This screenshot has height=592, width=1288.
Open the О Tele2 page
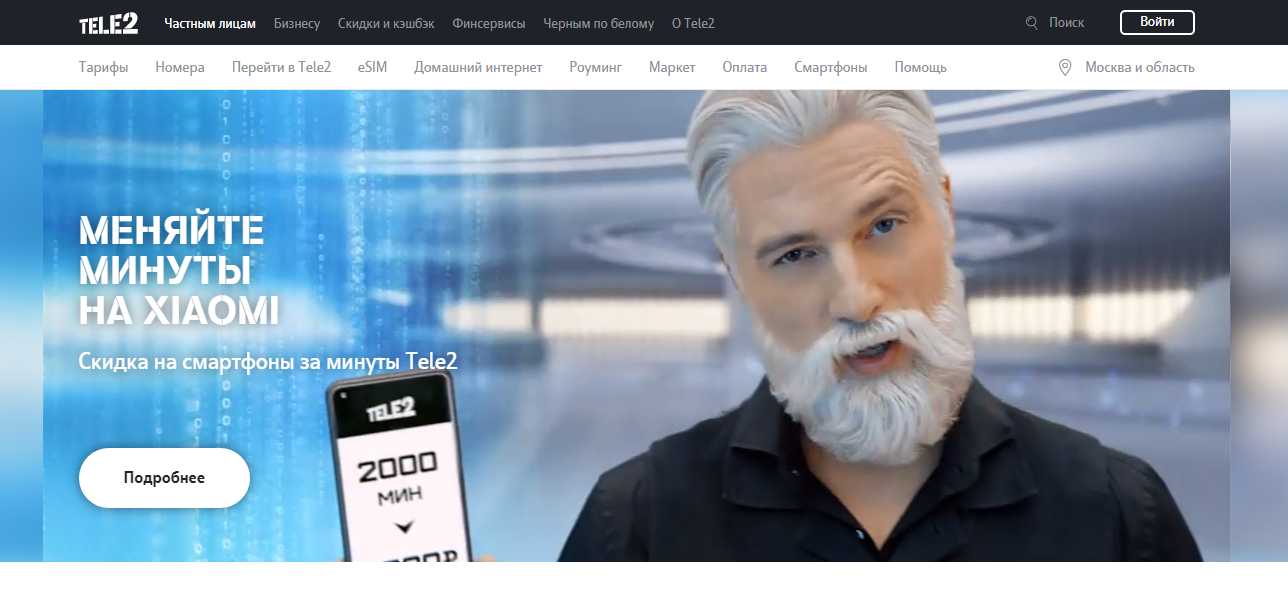[693, 23]
